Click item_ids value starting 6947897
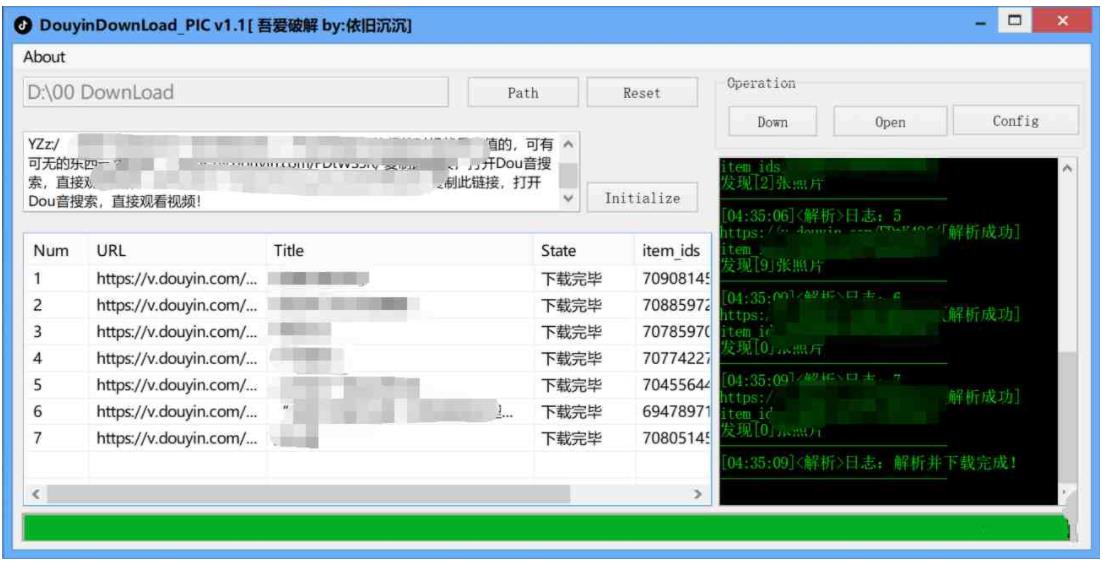The width and height of the screenshot is (1116, 574). 675,412
